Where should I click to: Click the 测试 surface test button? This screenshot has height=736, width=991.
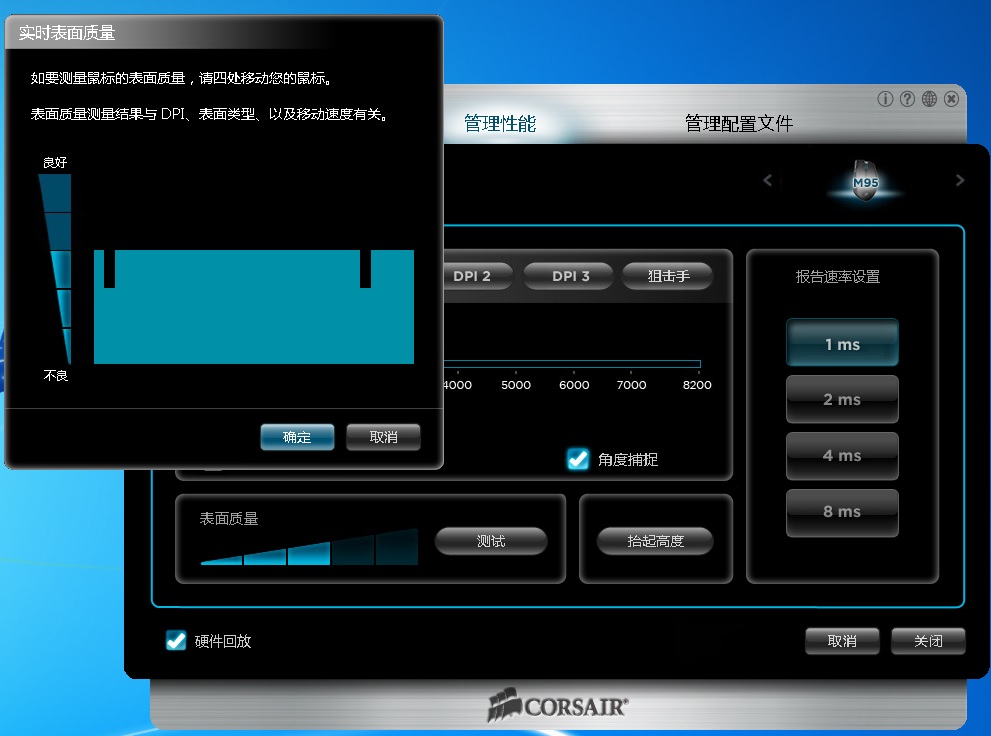pos(491,541)
